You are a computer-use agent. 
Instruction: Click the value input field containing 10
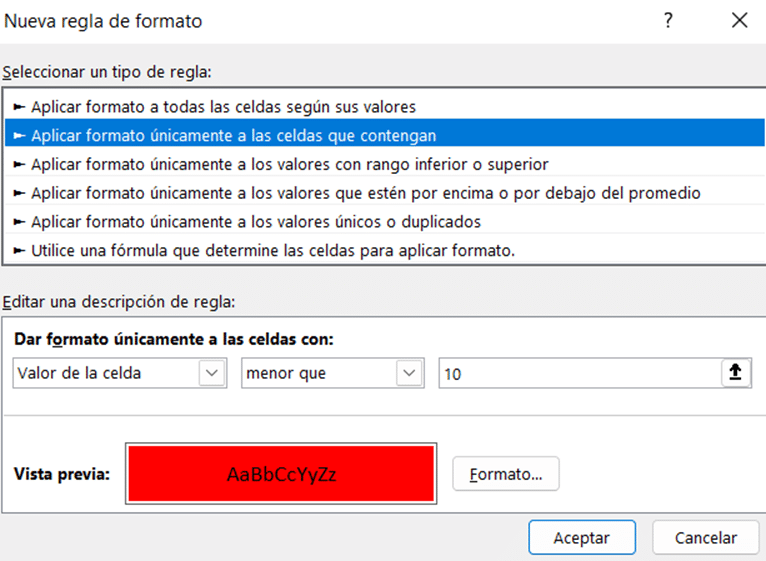point(578,373)
